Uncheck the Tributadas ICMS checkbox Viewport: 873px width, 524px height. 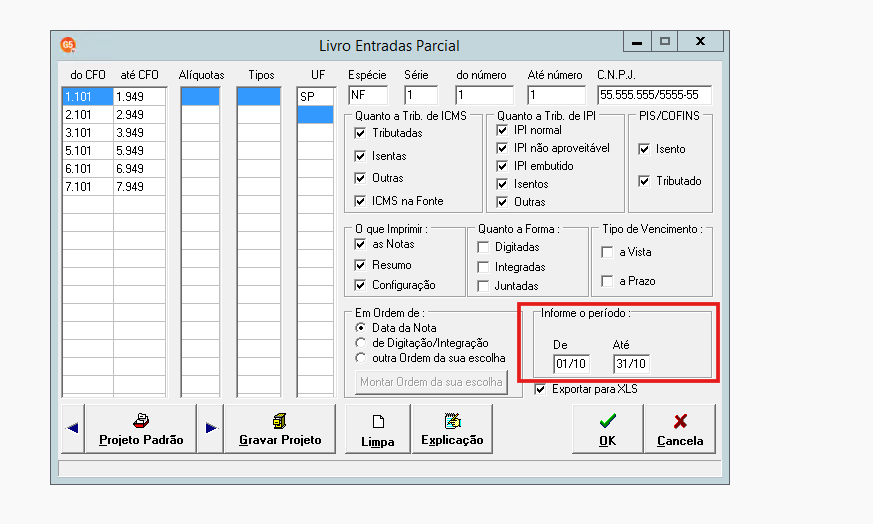pyautogui.click(x=360, y=133)
